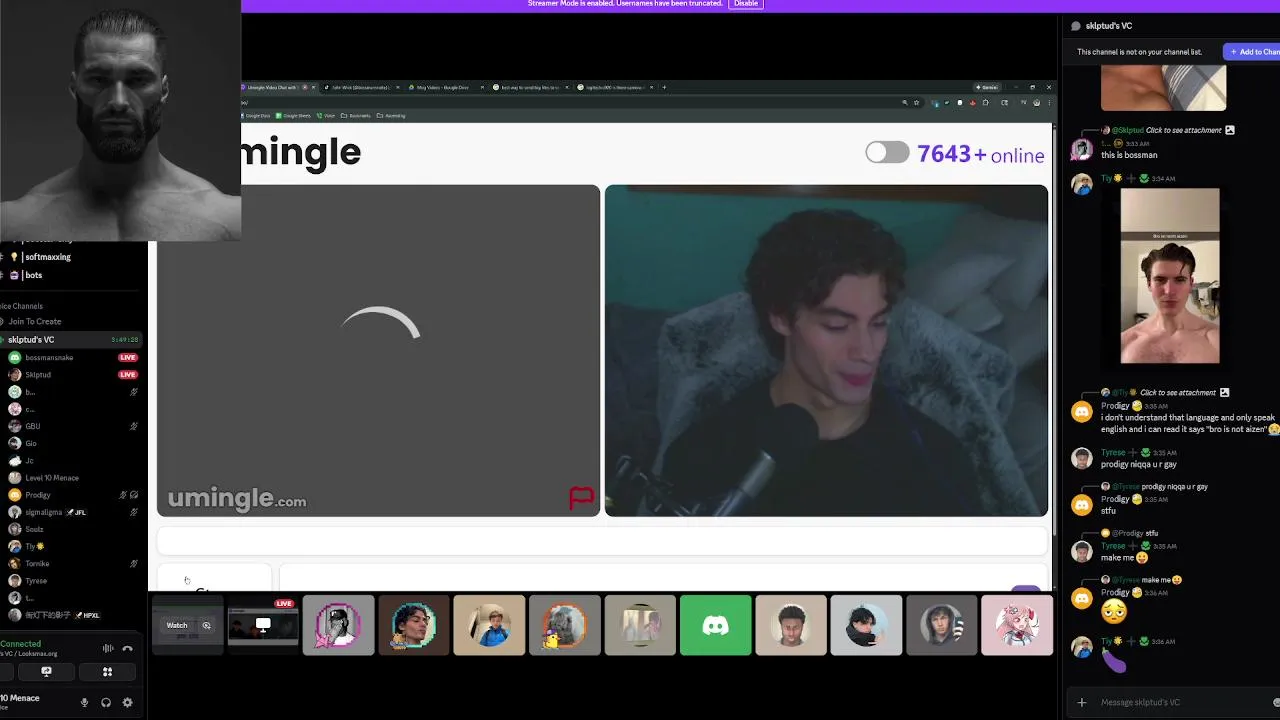Image resolution: width=1280 pixels, height=720 pixels.
Task: Click the 7643+ online counter
Action: 980,154
